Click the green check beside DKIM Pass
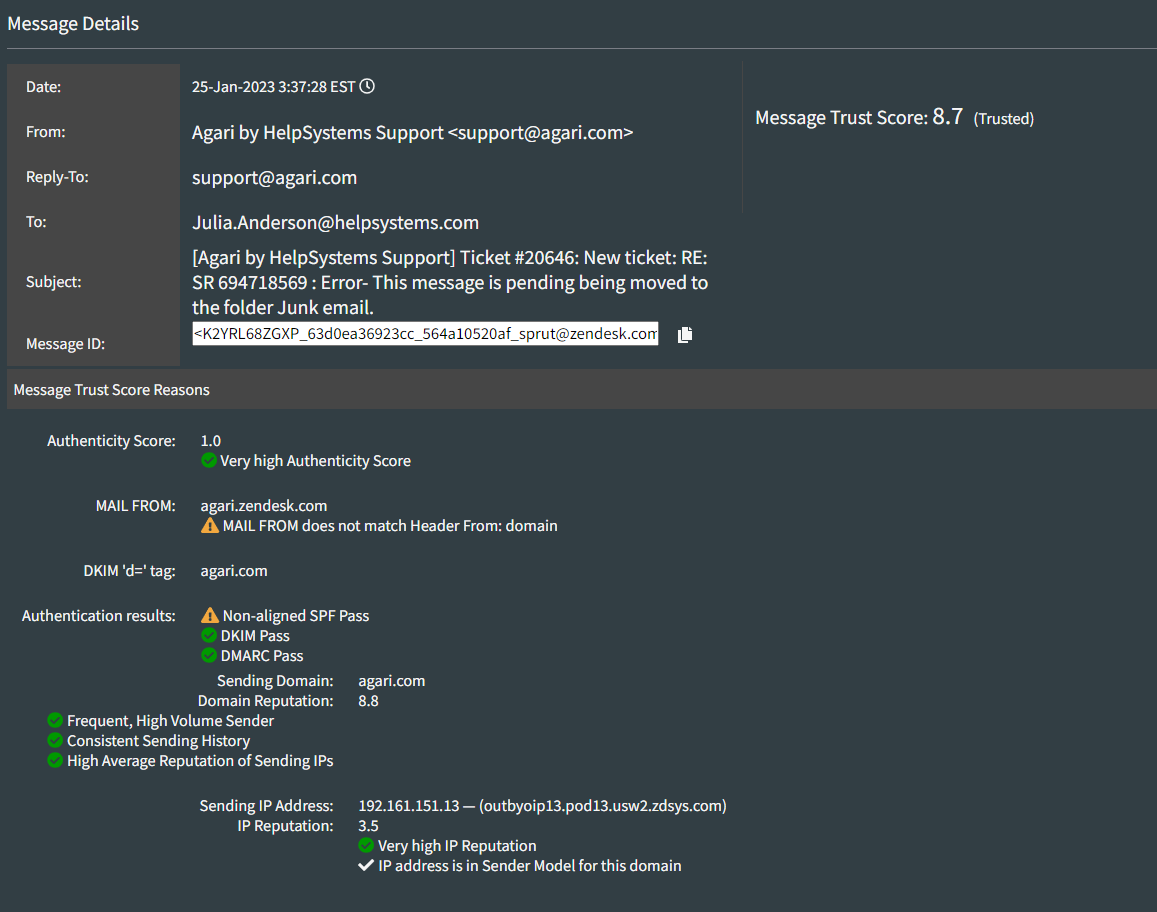Screen dimensions: 1157x912 click(209, 635)
